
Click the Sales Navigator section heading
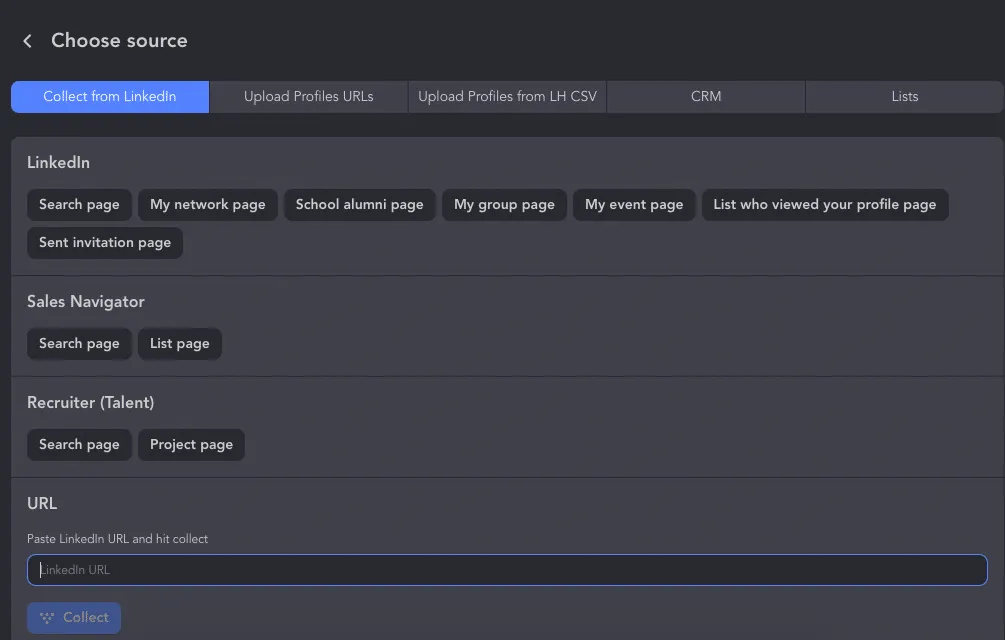click(86, 302)
